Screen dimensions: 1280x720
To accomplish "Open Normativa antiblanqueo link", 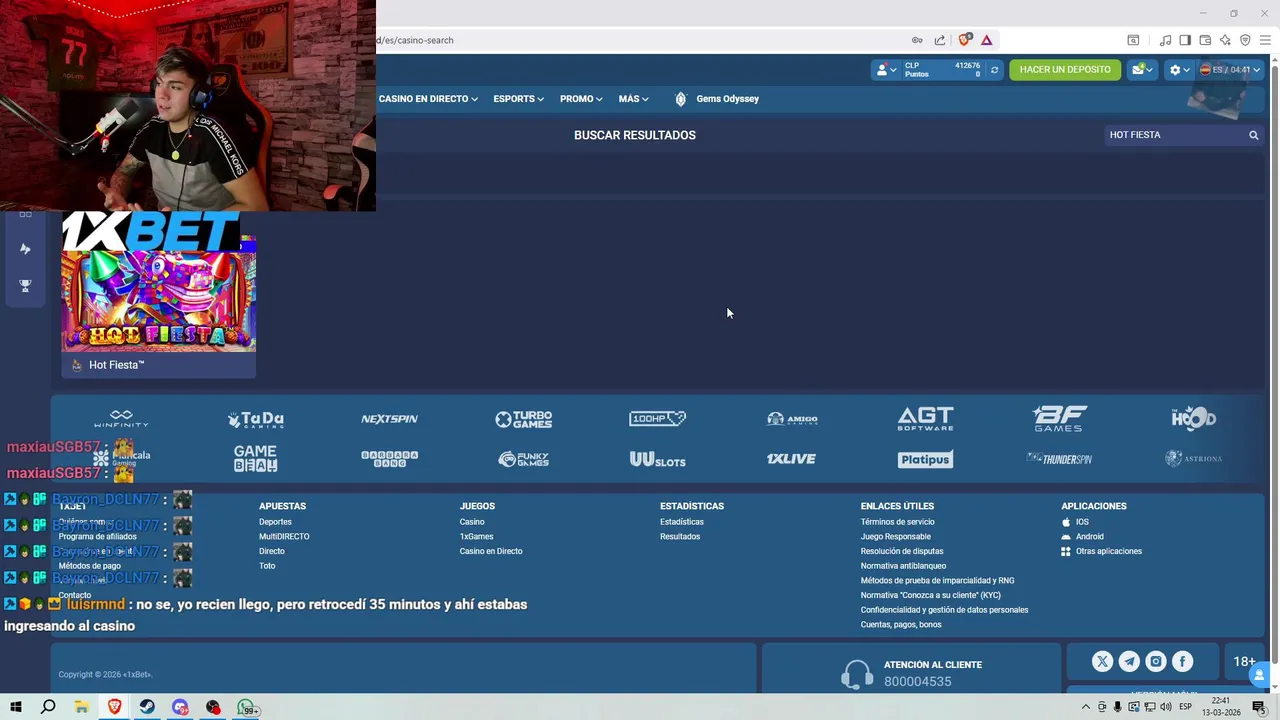I will click(903, 566).
